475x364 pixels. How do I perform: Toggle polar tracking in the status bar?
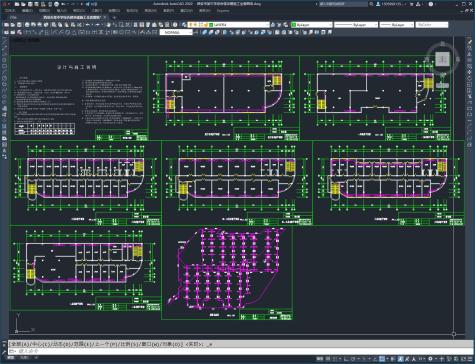(x=353, y=359)
